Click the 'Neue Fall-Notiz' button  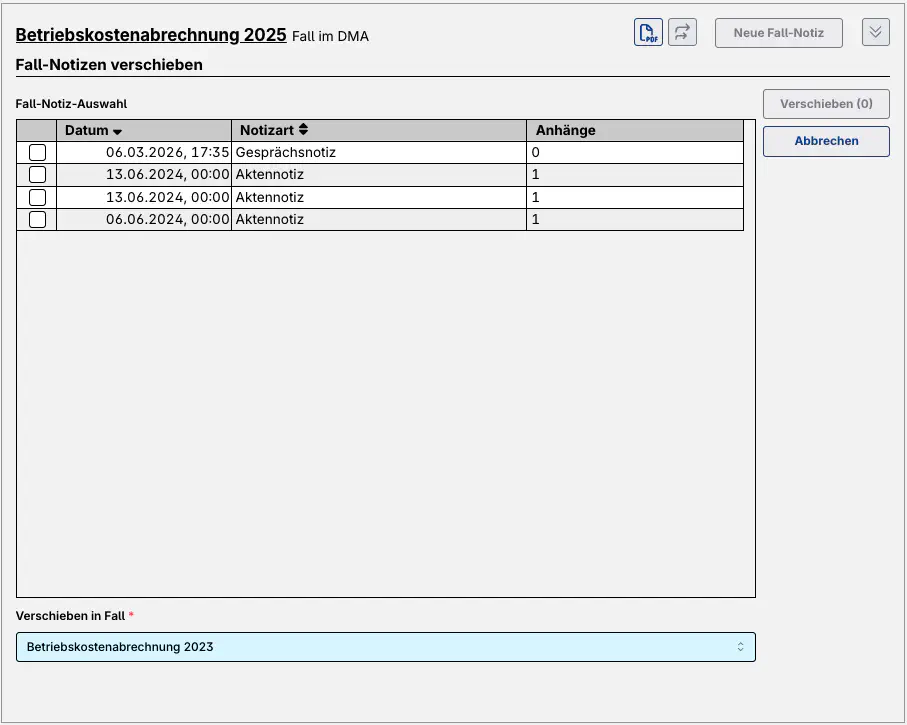coord(779,33)
